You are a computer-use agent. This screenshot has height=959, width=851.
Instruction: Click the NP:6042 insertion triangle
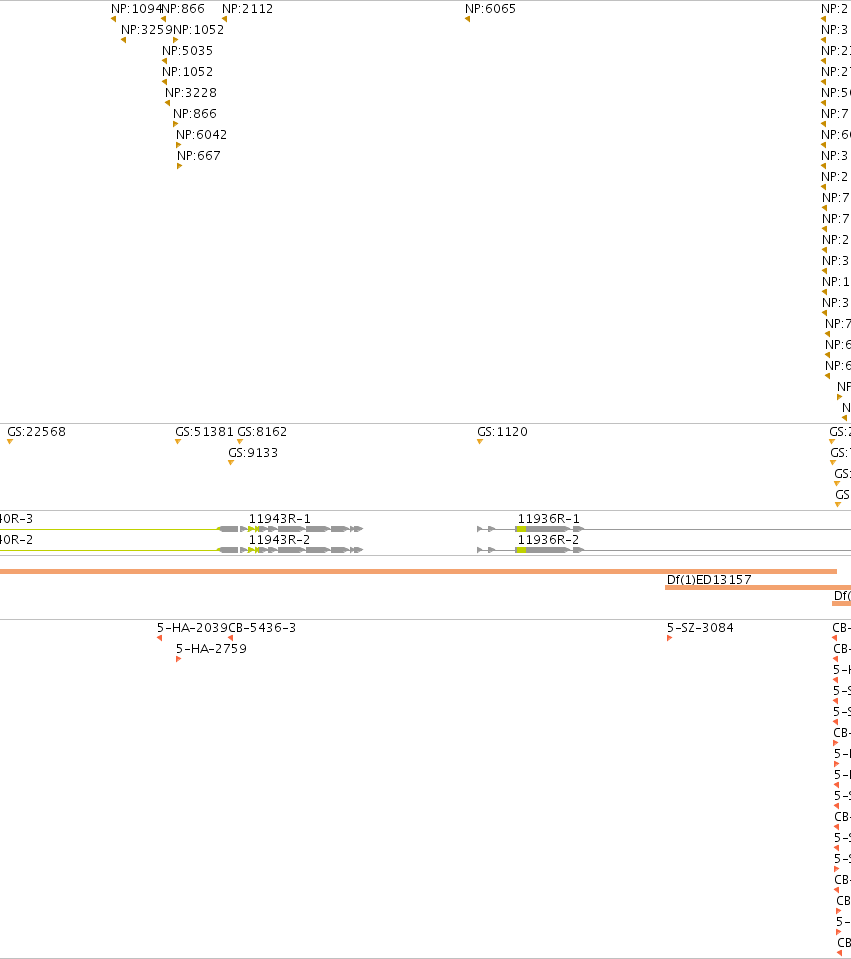(x=179, y=145)
